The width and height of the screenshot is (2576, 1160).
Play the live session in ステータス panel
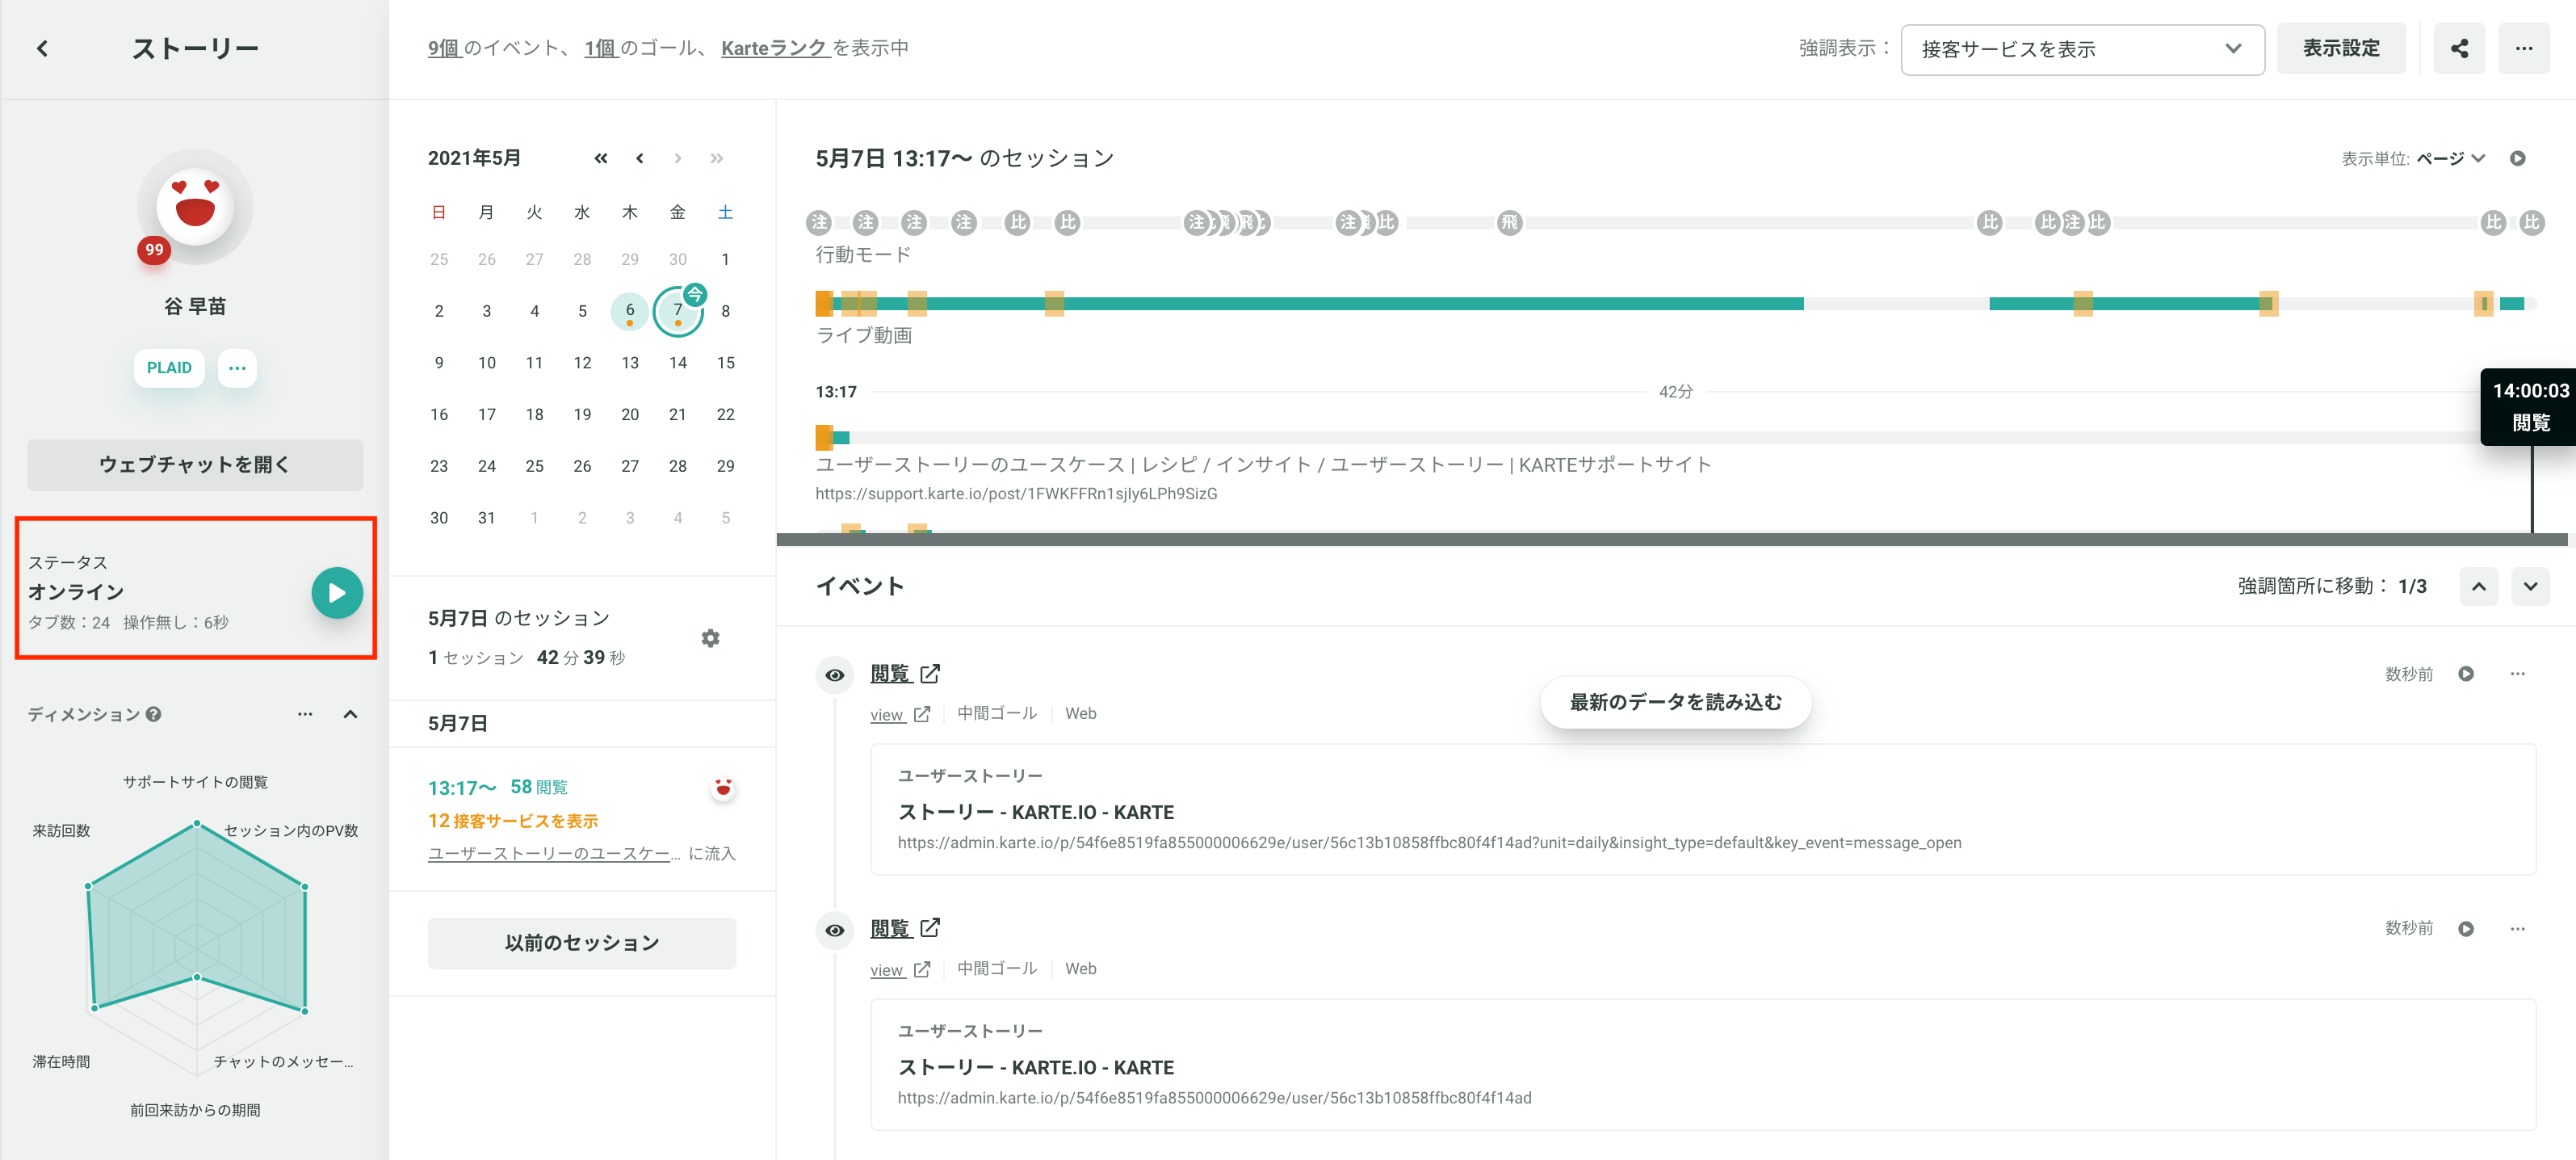[x=337, y=593]
